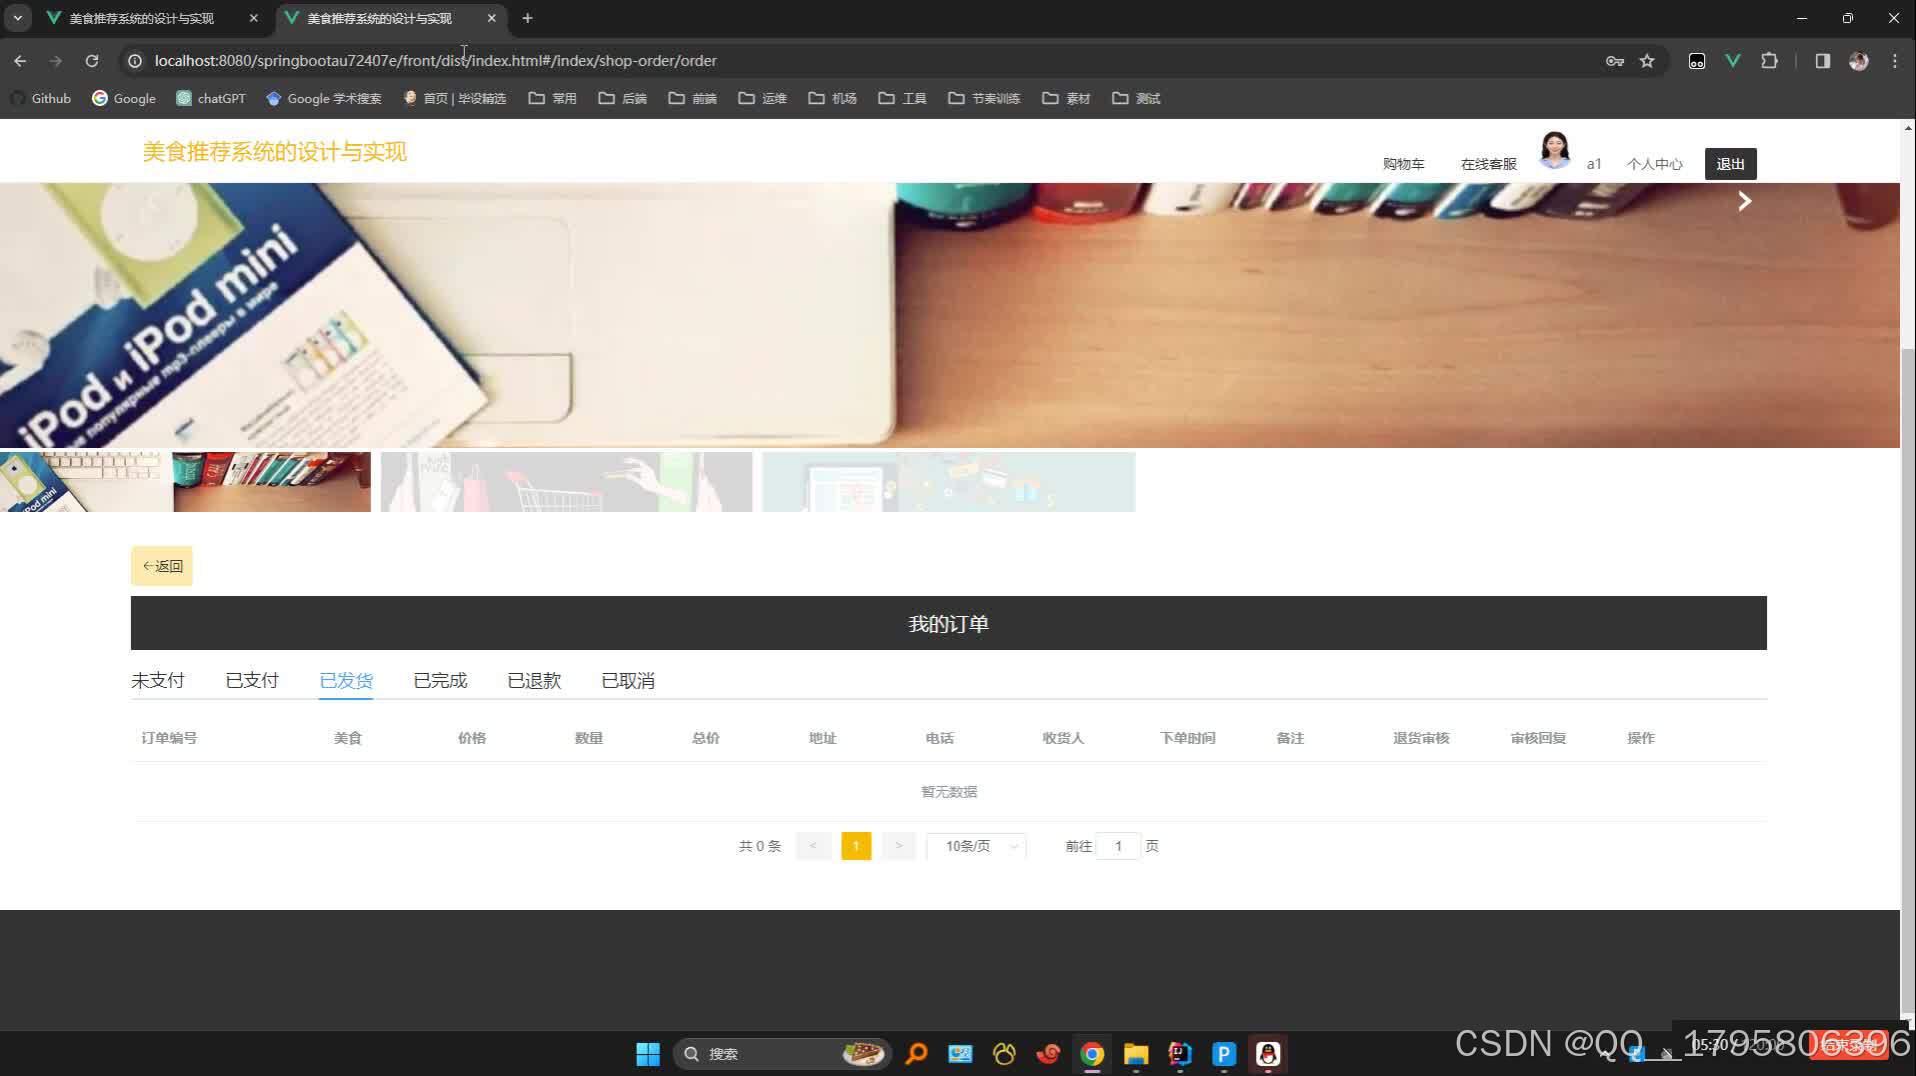Log out with the 退出 button
The image size is (1916, 1076).
pos(1730,164)
